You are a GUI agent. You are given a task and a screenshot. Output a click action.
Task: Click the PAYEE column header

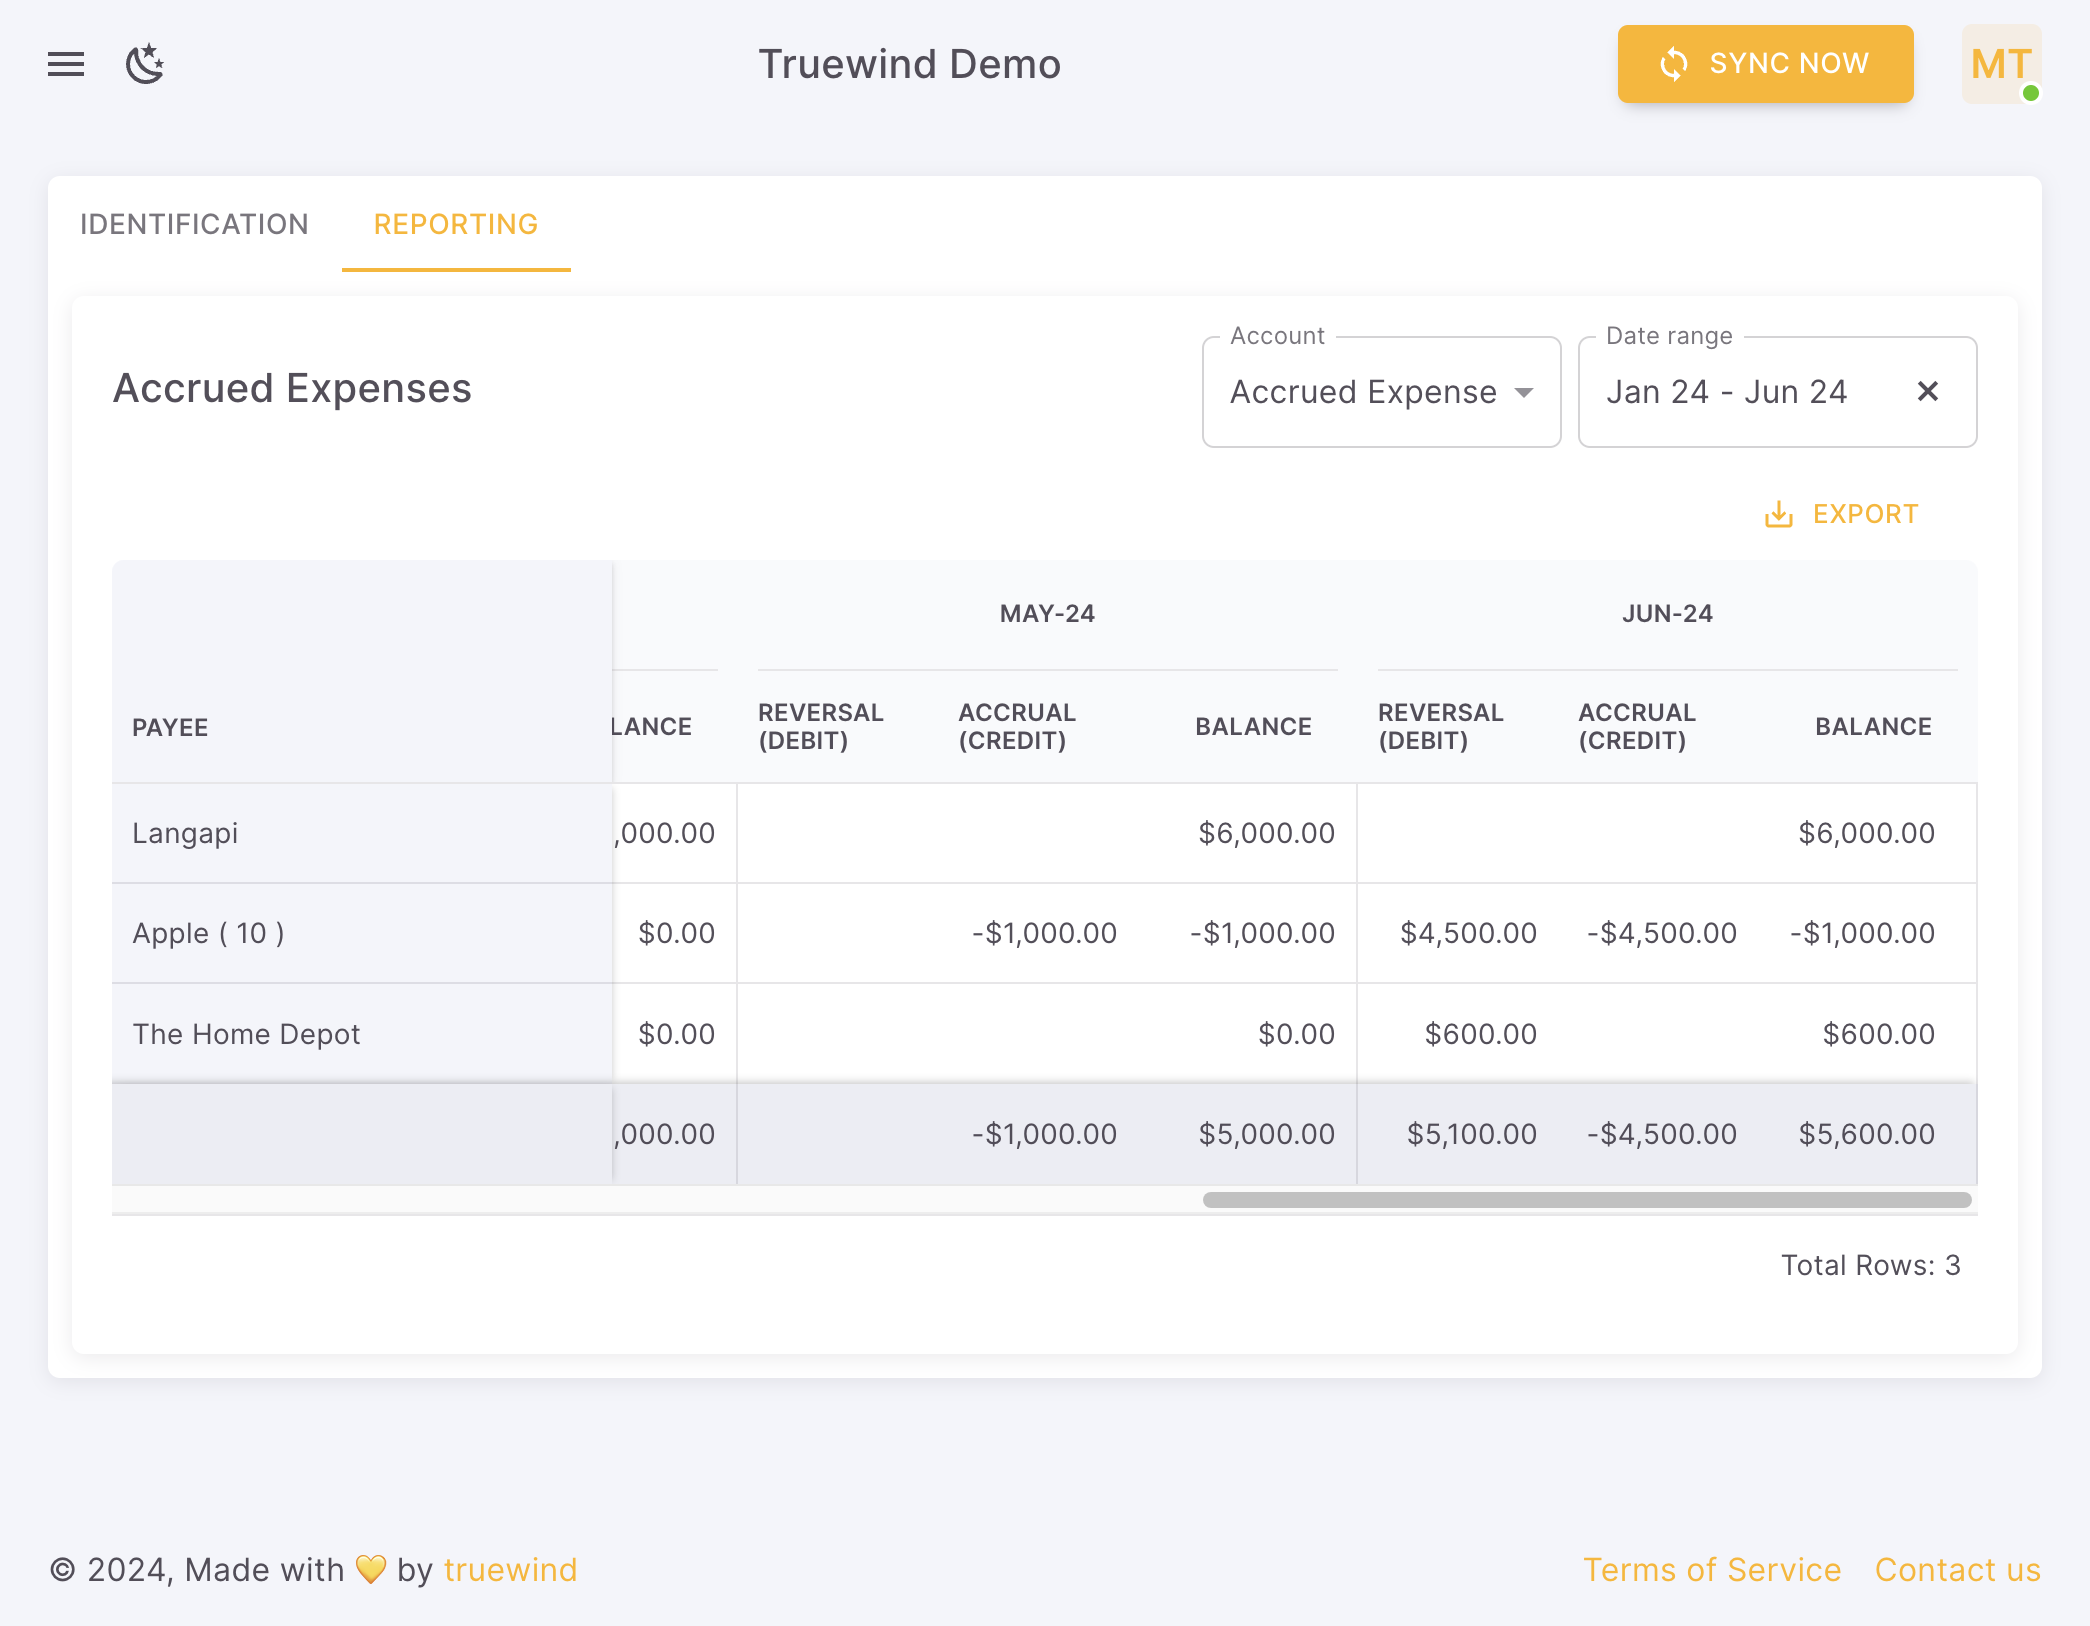pos(170,727)
